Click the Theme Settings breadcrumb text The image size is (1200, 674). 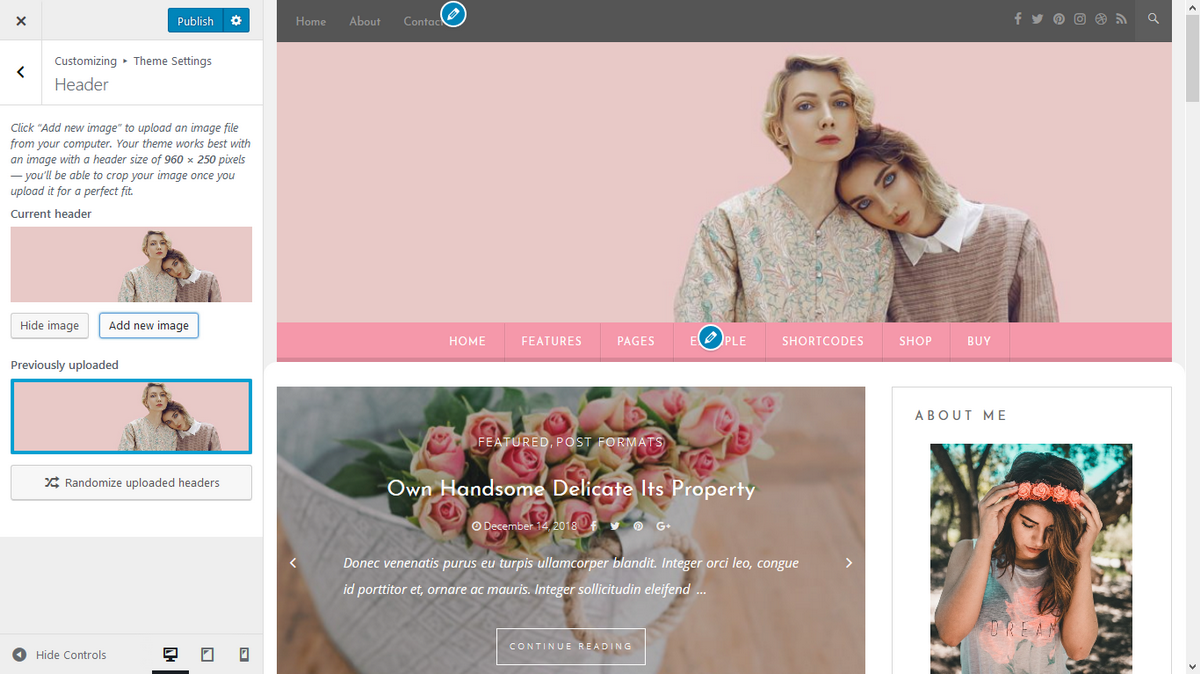point(172,61)
